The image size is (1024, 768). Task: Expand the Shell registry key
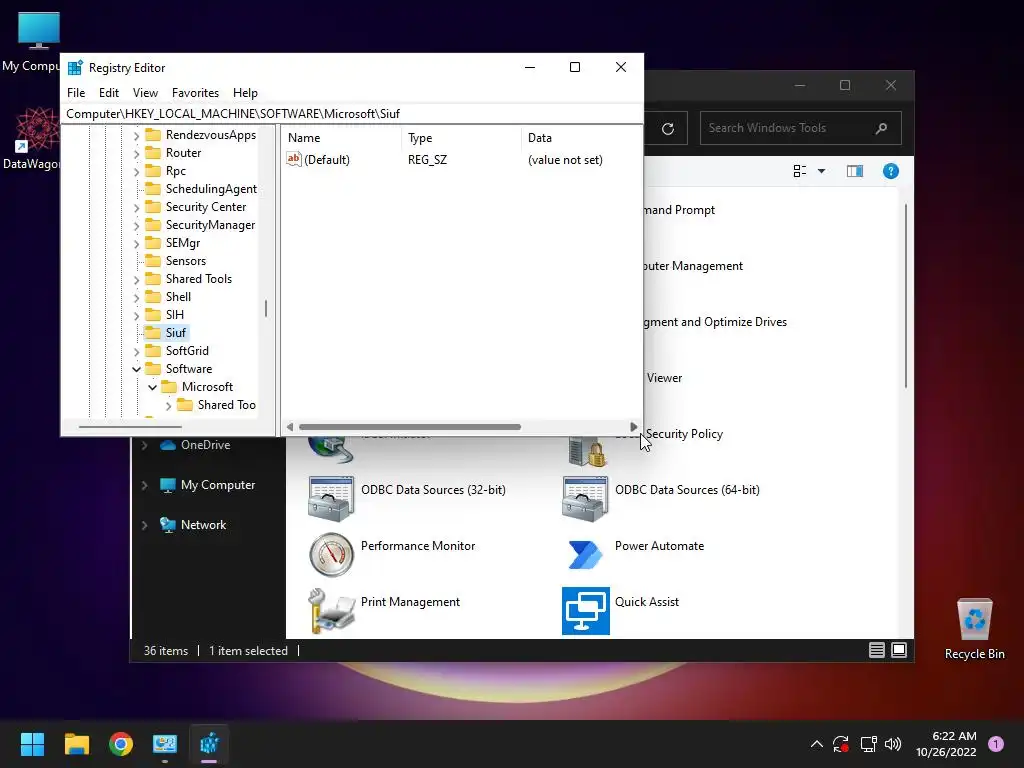[136, 297]
